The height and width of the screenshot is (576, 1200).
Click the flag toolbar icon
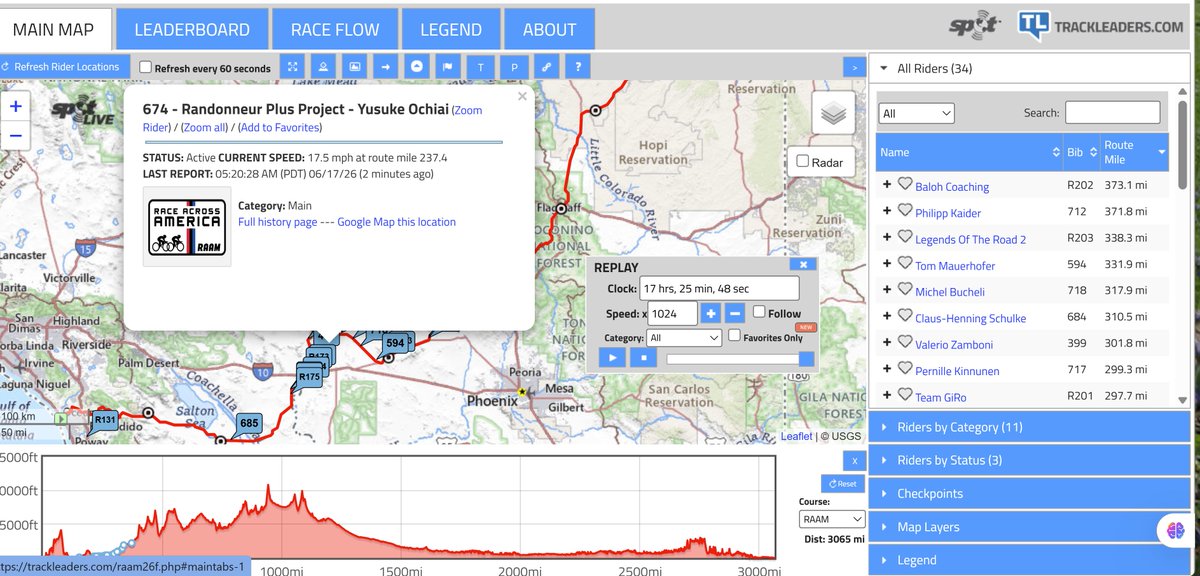pos(448,67)
